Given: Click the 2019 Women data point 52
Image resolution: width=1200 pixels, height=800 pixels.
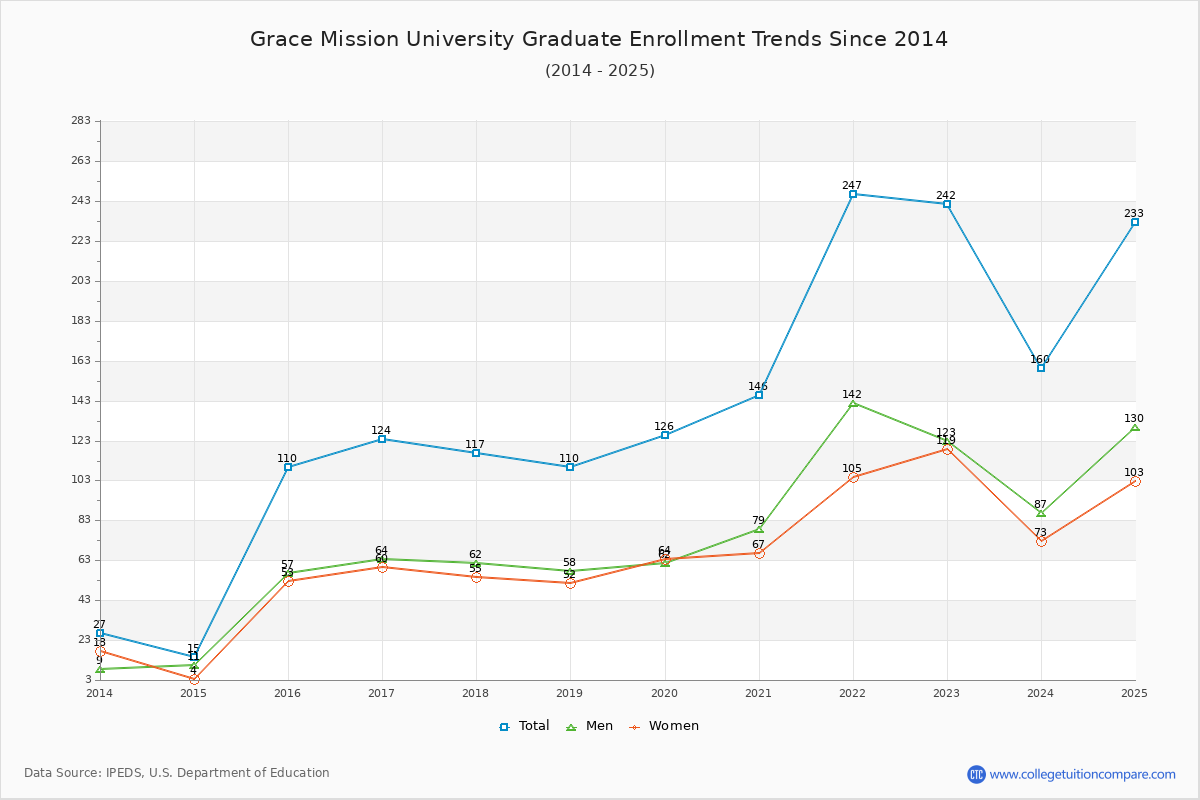Looking at the screenshot, I should pyautogui.click(x=570, y=583).
